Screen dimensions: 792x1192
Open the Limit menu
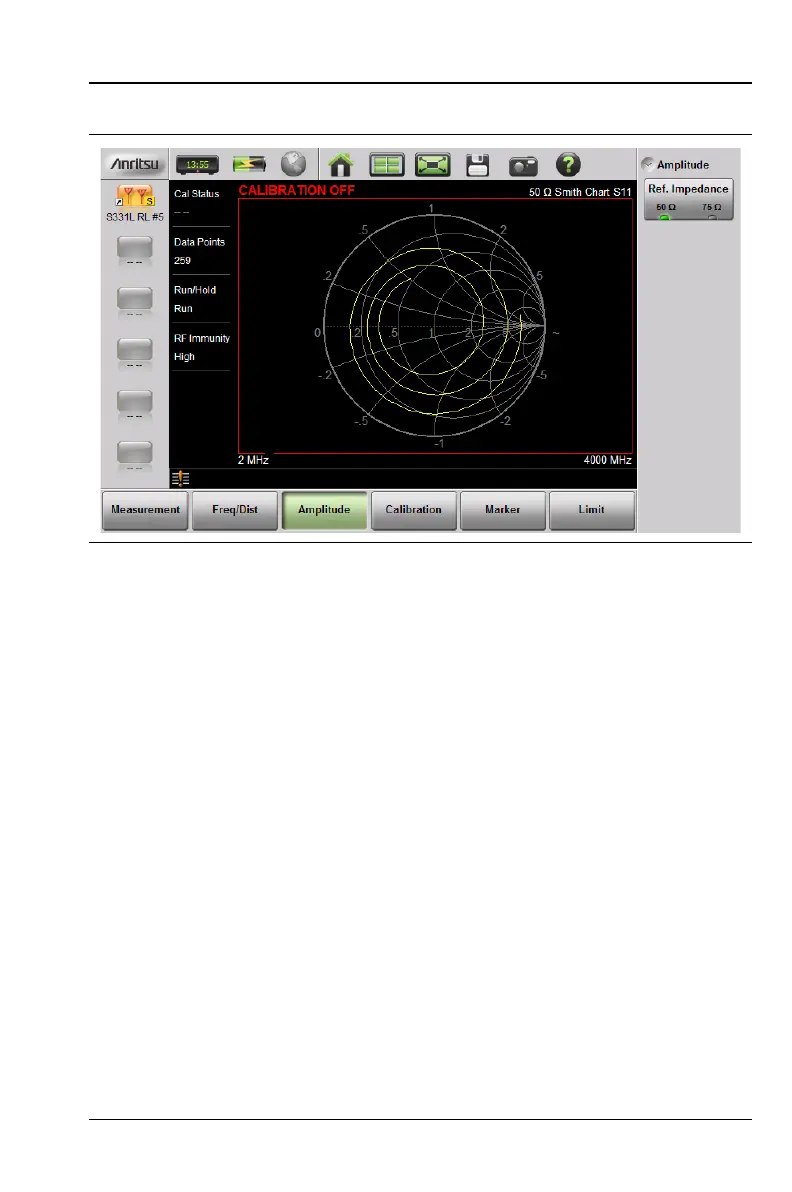tap(591, 509)
